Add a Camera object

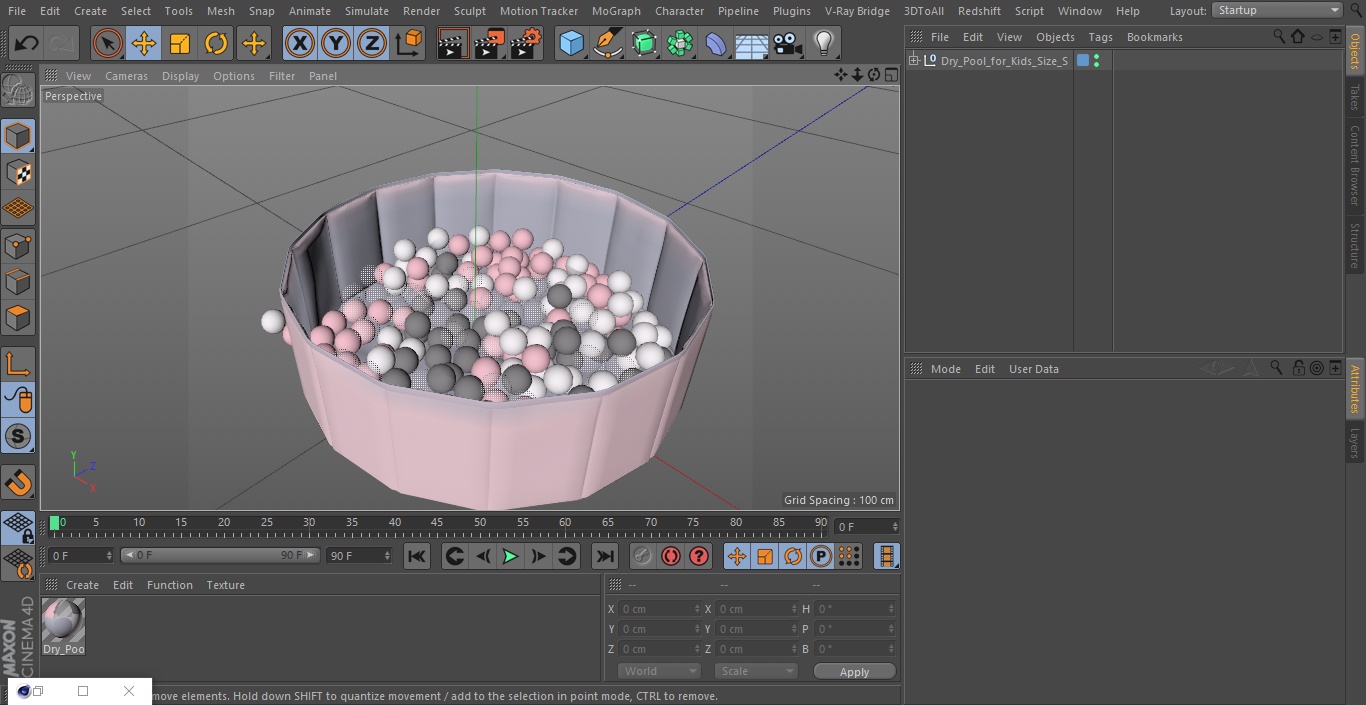tap(788, 44)
